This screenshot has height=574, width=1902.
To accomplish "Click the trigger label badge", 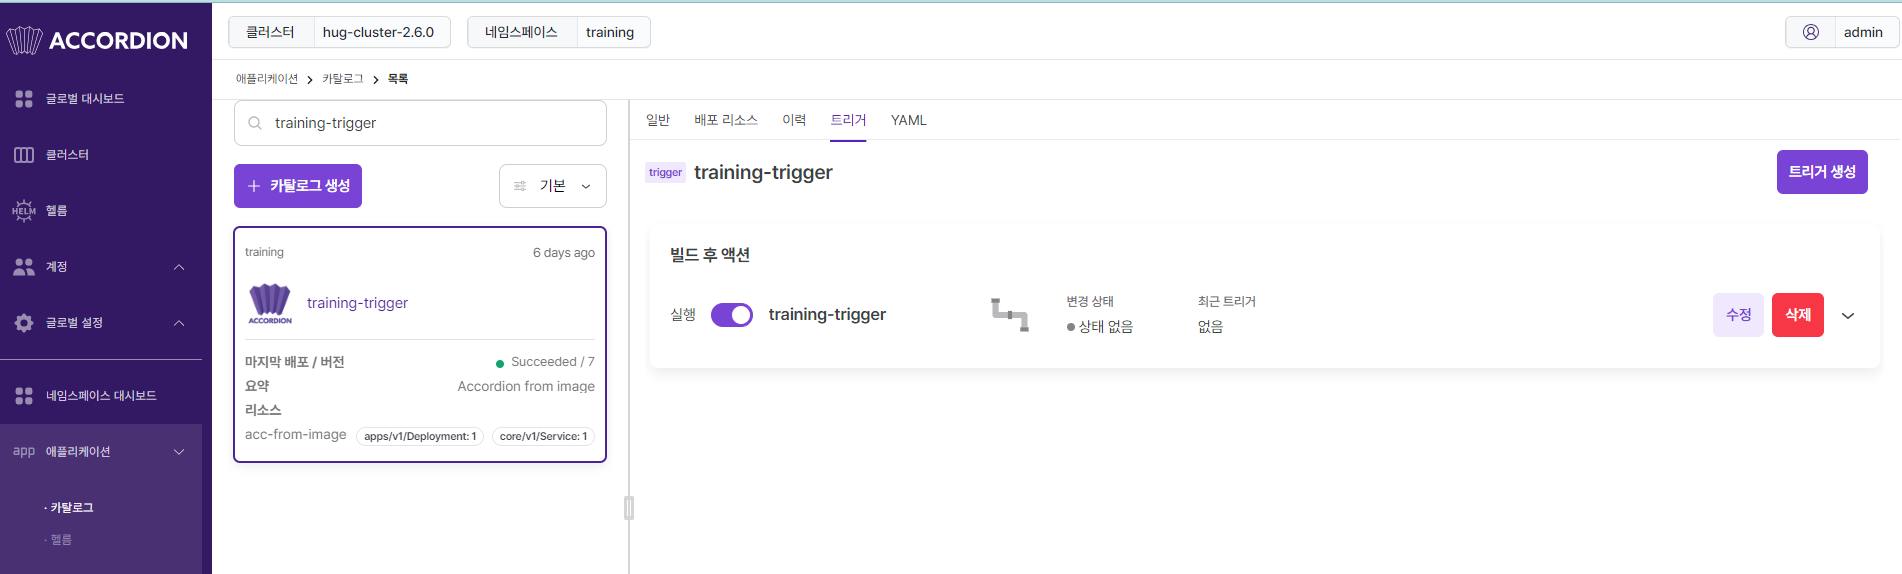I will tap(665, 173).
